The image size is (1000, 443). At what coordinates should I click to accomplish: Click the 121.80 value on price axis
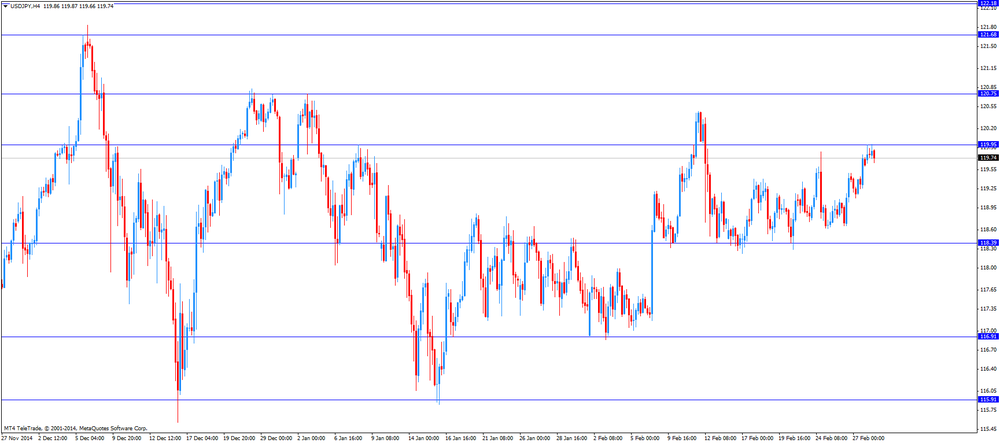tap(989, 27)
